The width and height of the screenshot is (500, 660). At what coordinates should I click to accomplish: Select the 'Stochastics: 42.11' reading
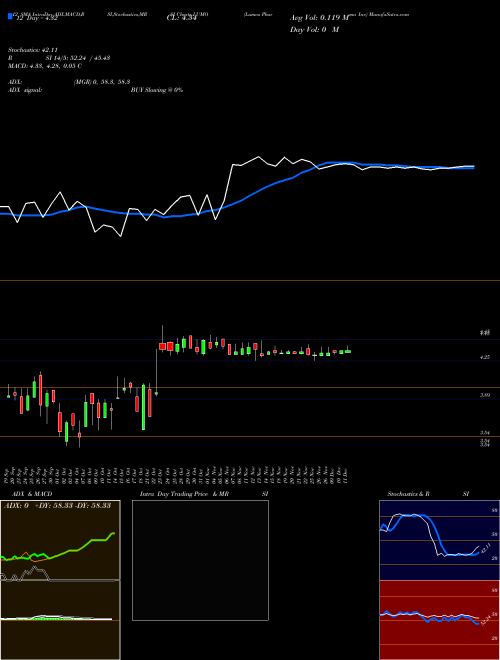[x=33, y=50]
